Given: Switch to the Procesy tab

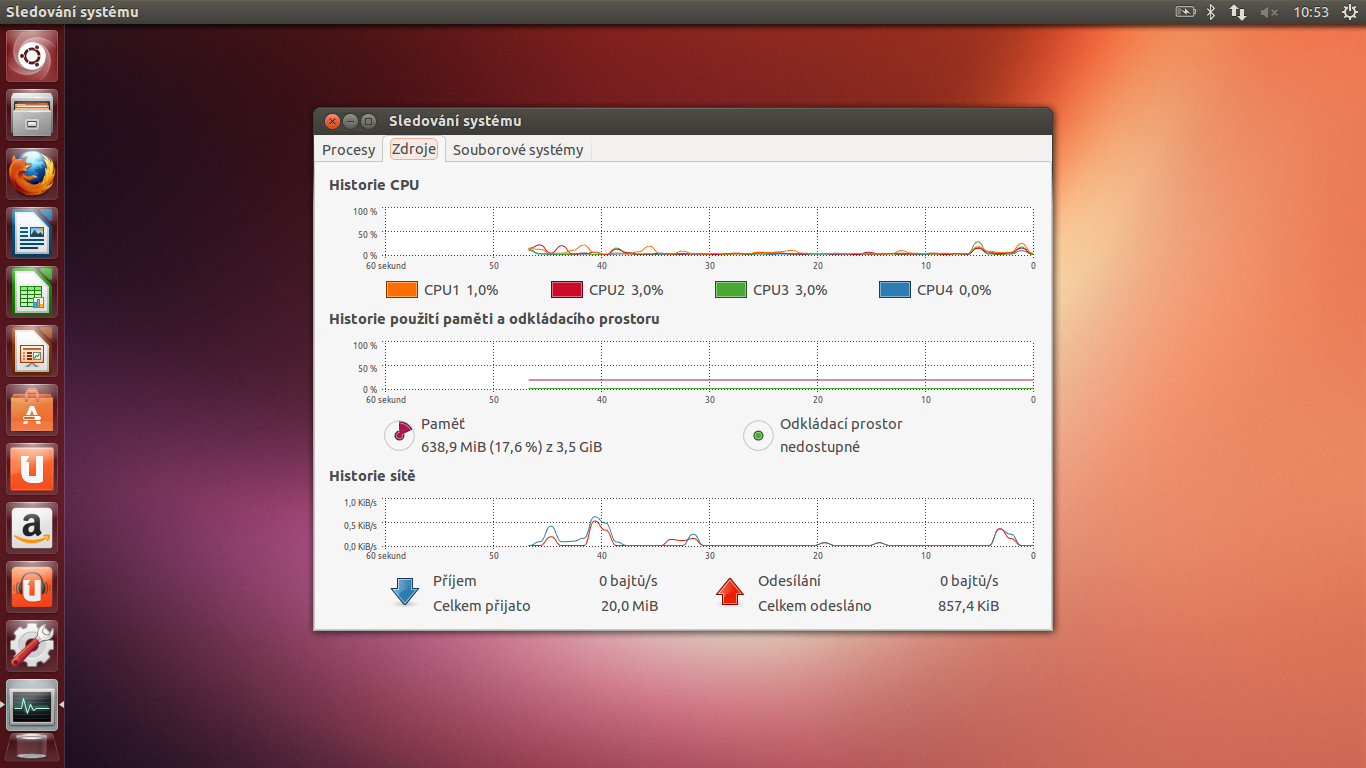Looking at the screenshot, I should [x=348, y=149].
